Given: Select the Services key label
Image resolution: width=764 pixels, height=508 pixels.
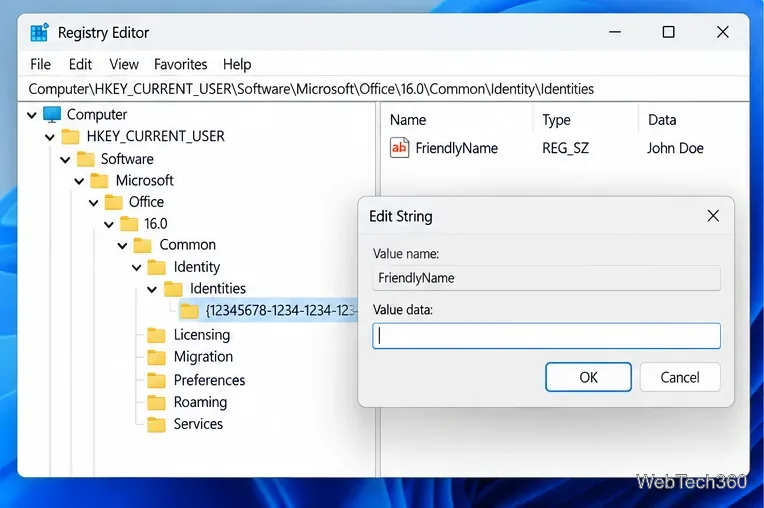Looking at the screenshot, I should point(198,424).
